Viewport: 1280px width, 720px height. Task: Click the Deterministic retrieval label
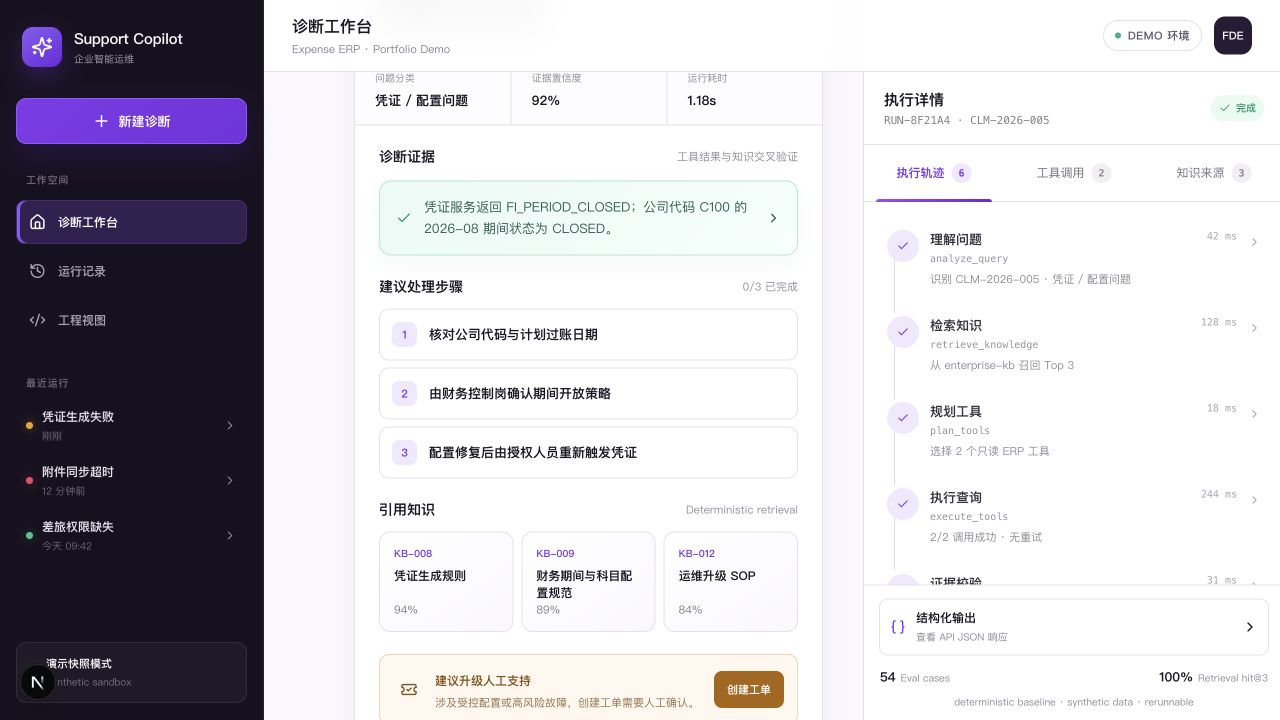[x=742, y=510]
